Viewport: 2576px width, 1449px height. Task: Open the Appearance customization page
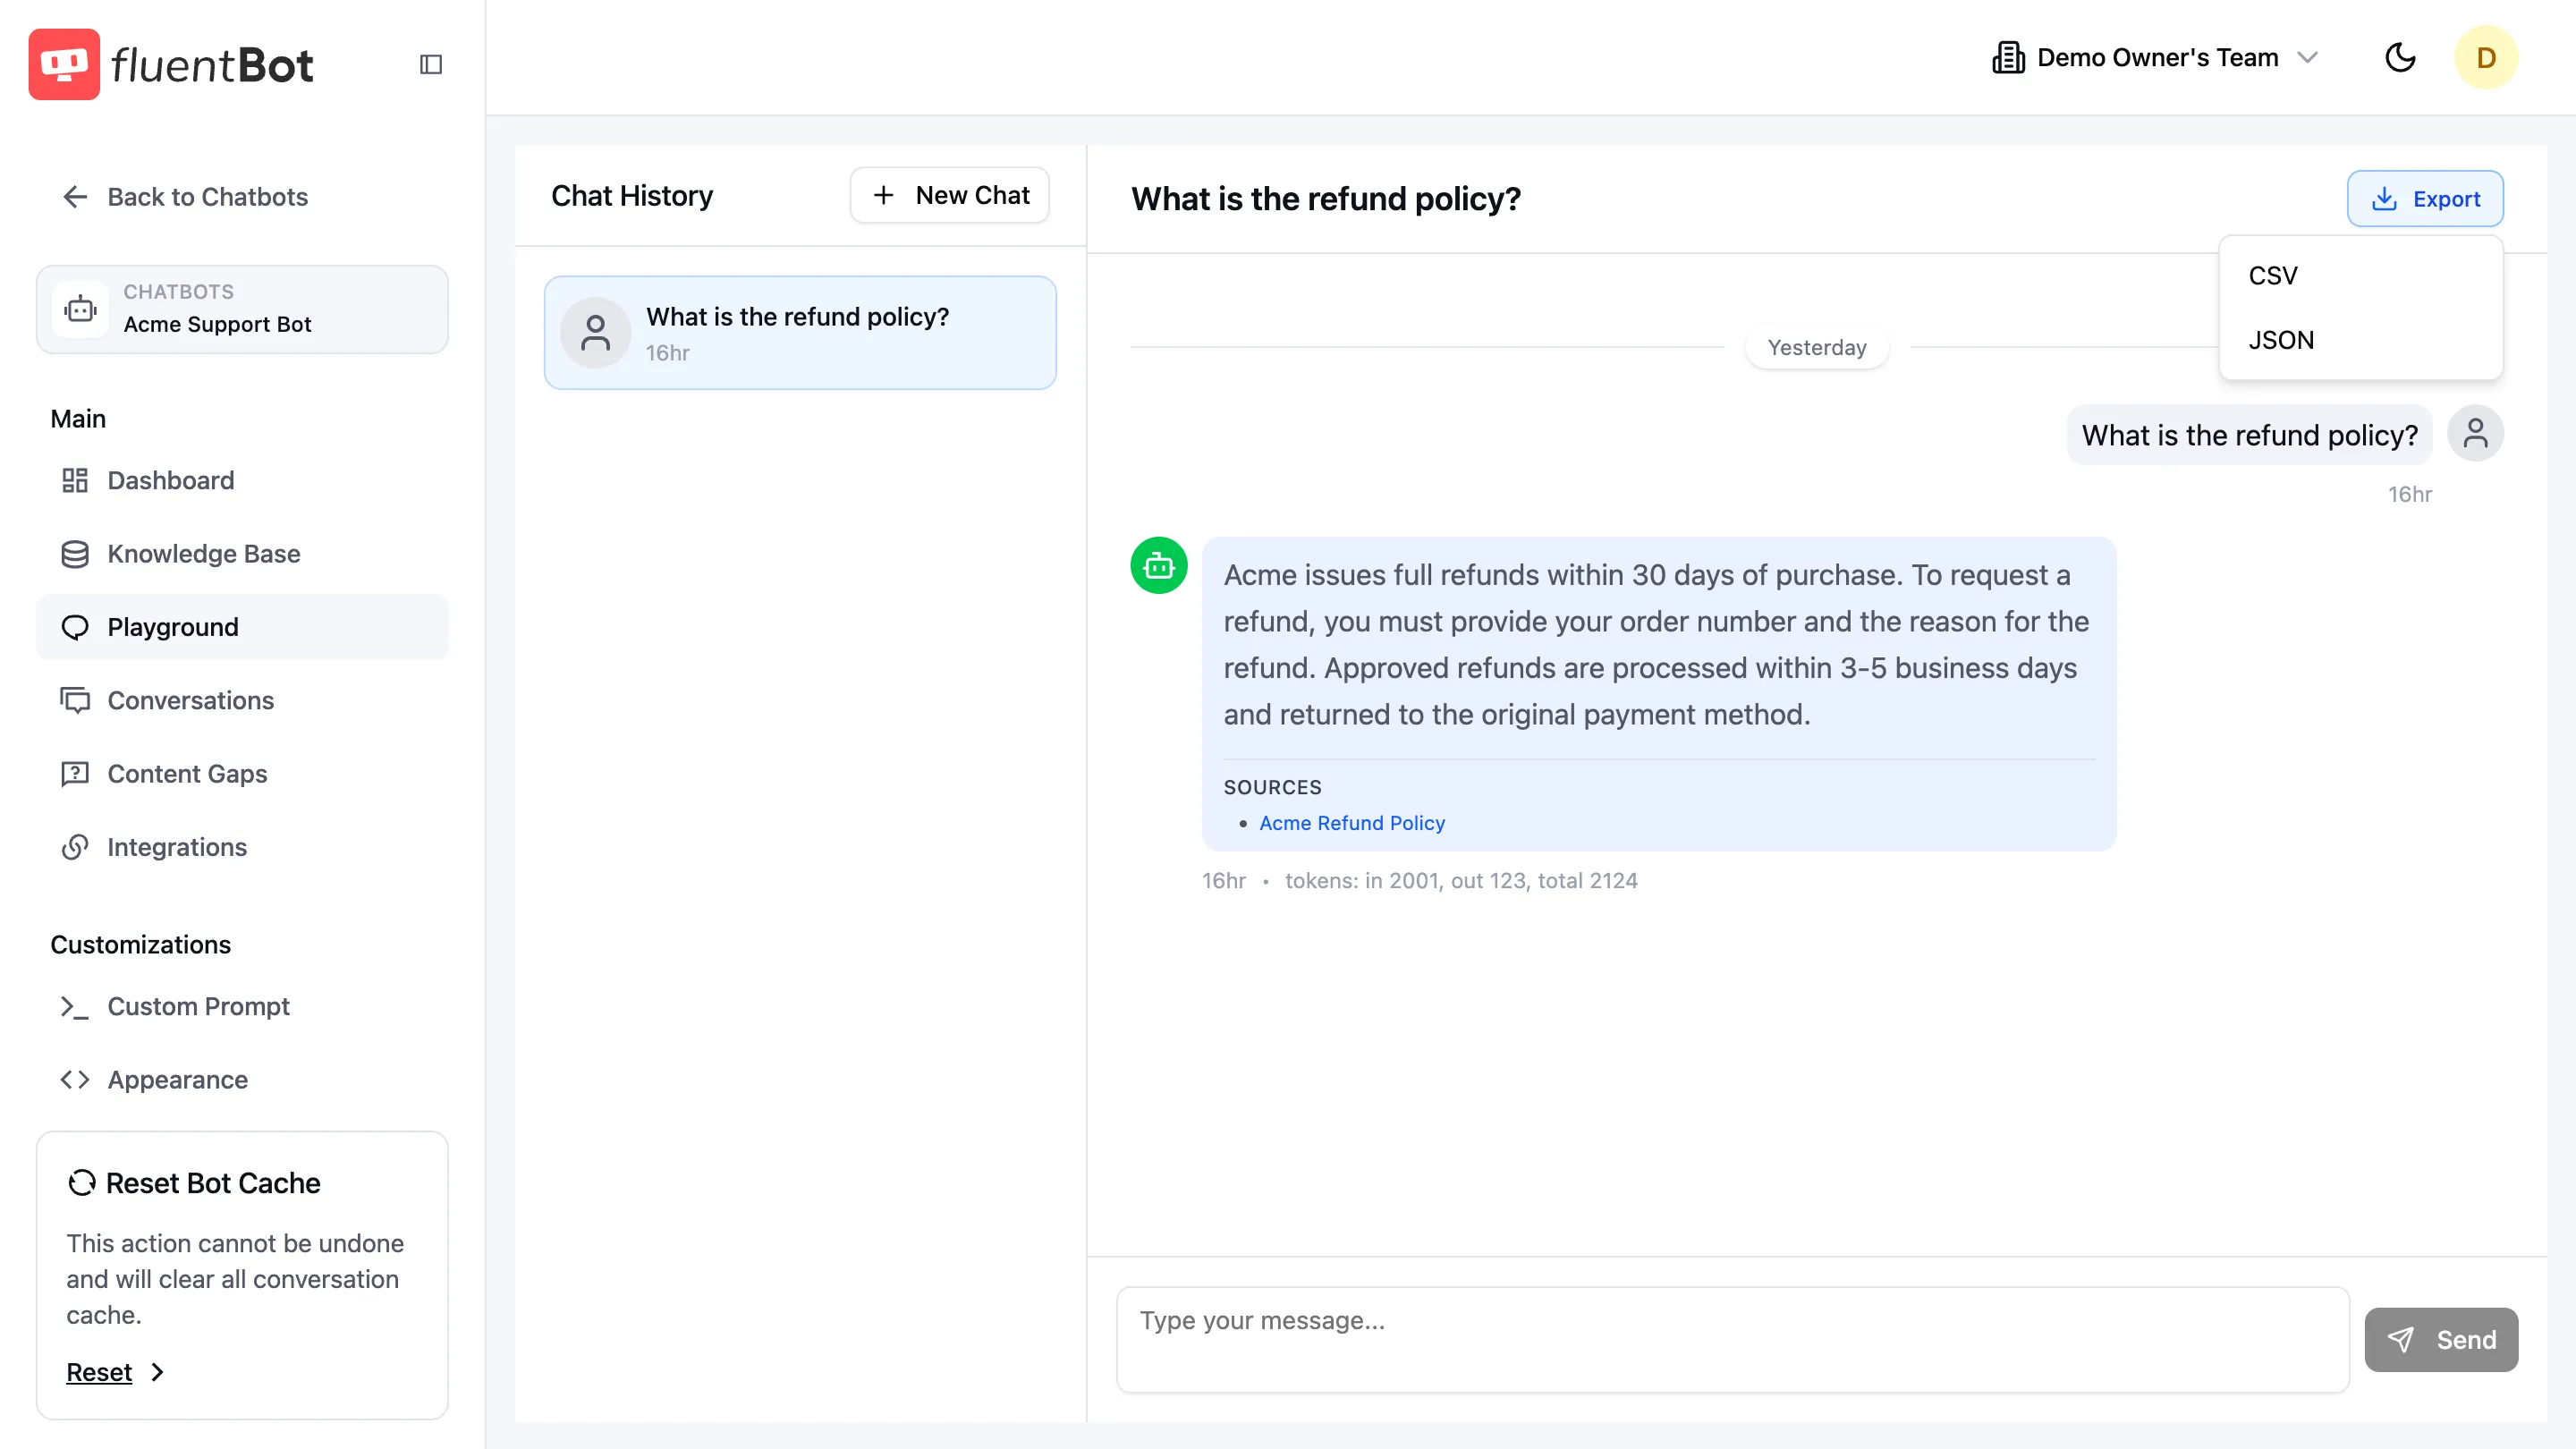tap(242, 1080)
